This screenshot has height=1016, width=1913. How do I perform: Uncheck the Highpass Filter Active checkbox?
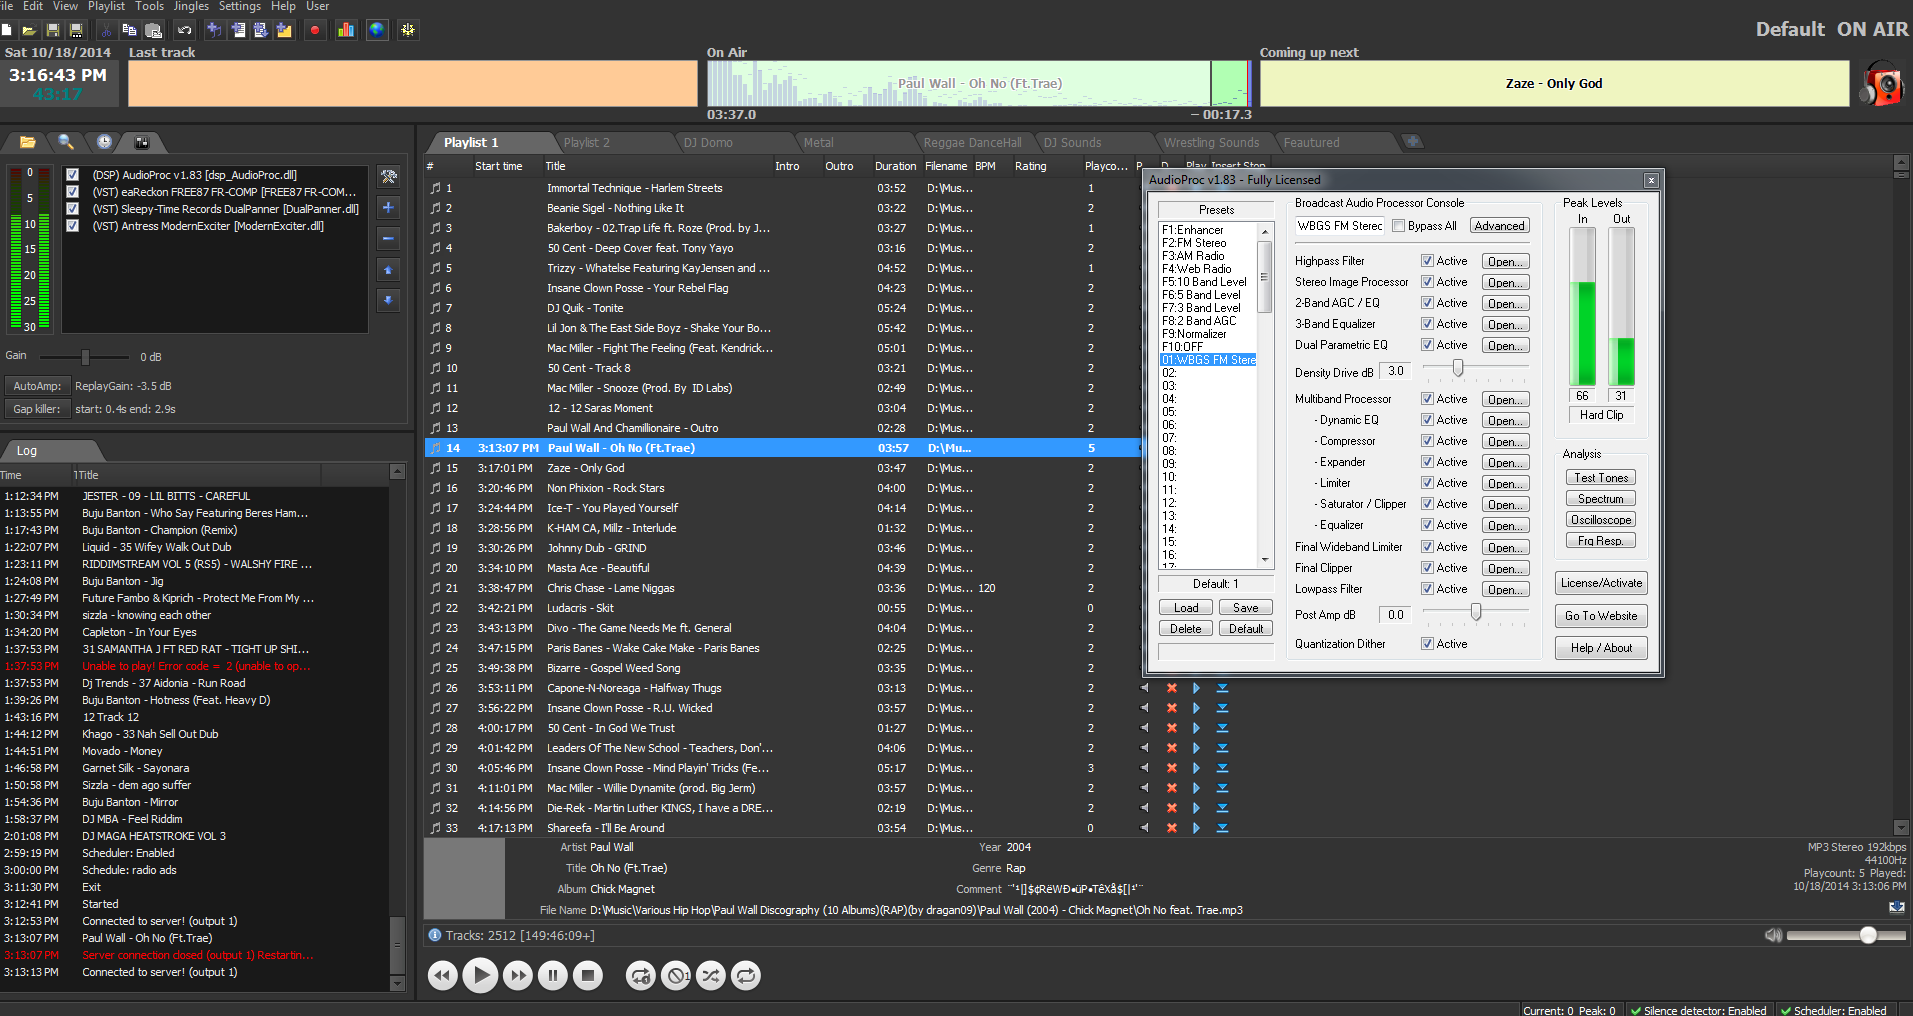point(1427,261)
